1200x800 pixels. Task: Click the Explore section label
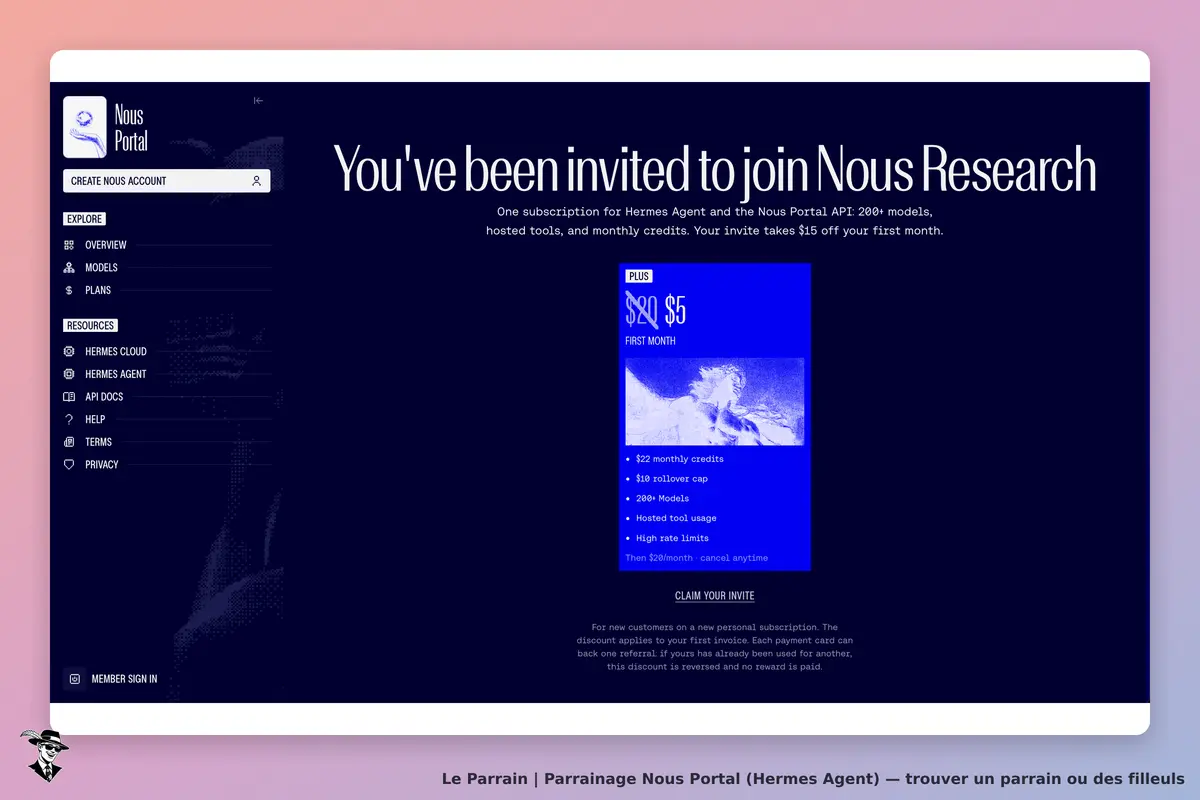(85, 219)
